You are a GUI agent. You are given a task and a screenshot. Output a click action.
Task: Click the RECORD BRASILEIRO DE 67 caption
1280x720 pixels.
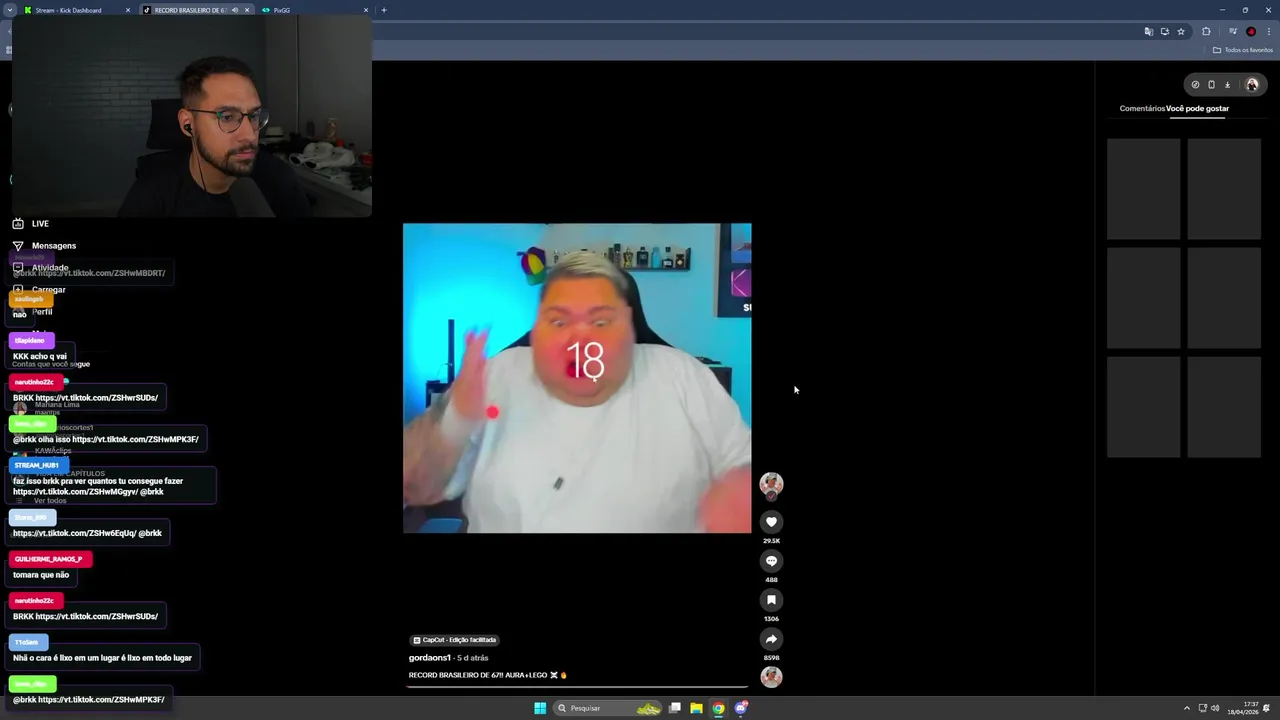pyautogui.click(x=488, y=675)
